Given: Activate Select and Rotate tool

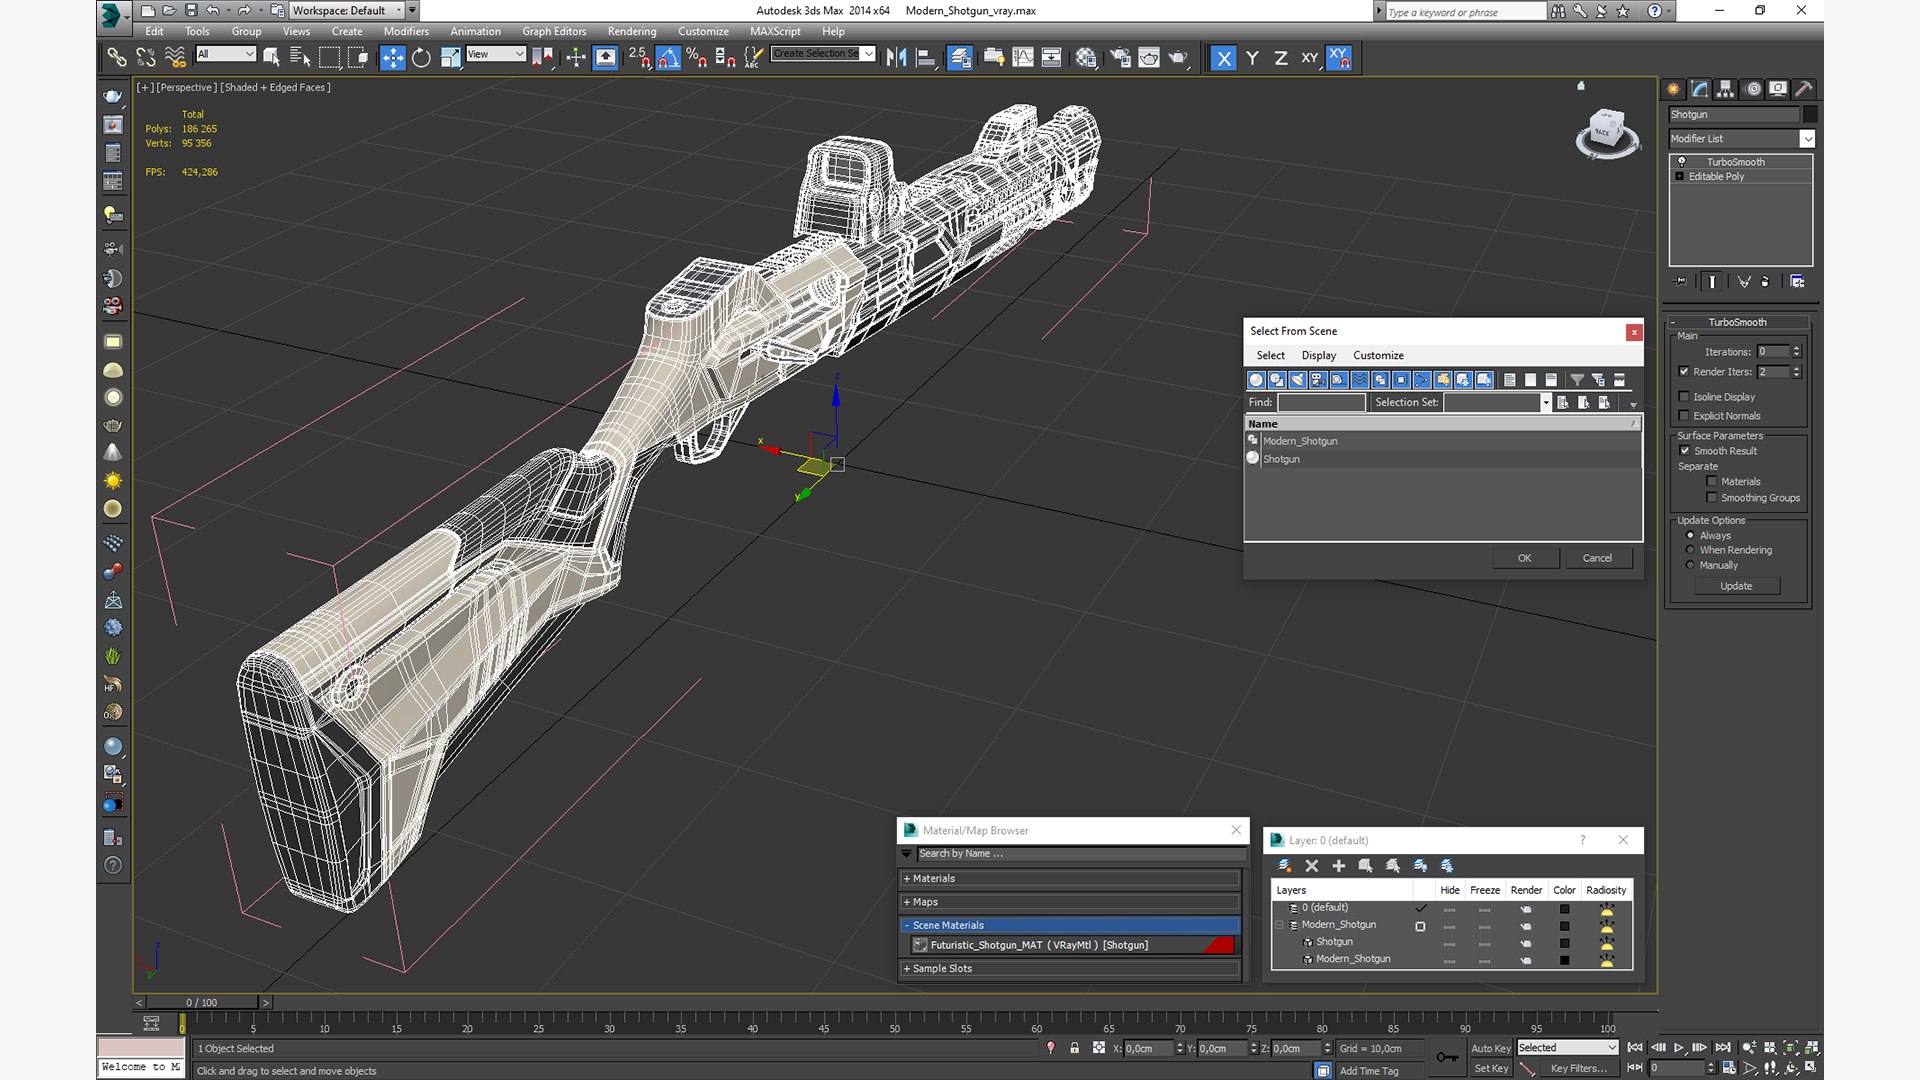Looking at the screenshot, I should (x=421, y=57).
